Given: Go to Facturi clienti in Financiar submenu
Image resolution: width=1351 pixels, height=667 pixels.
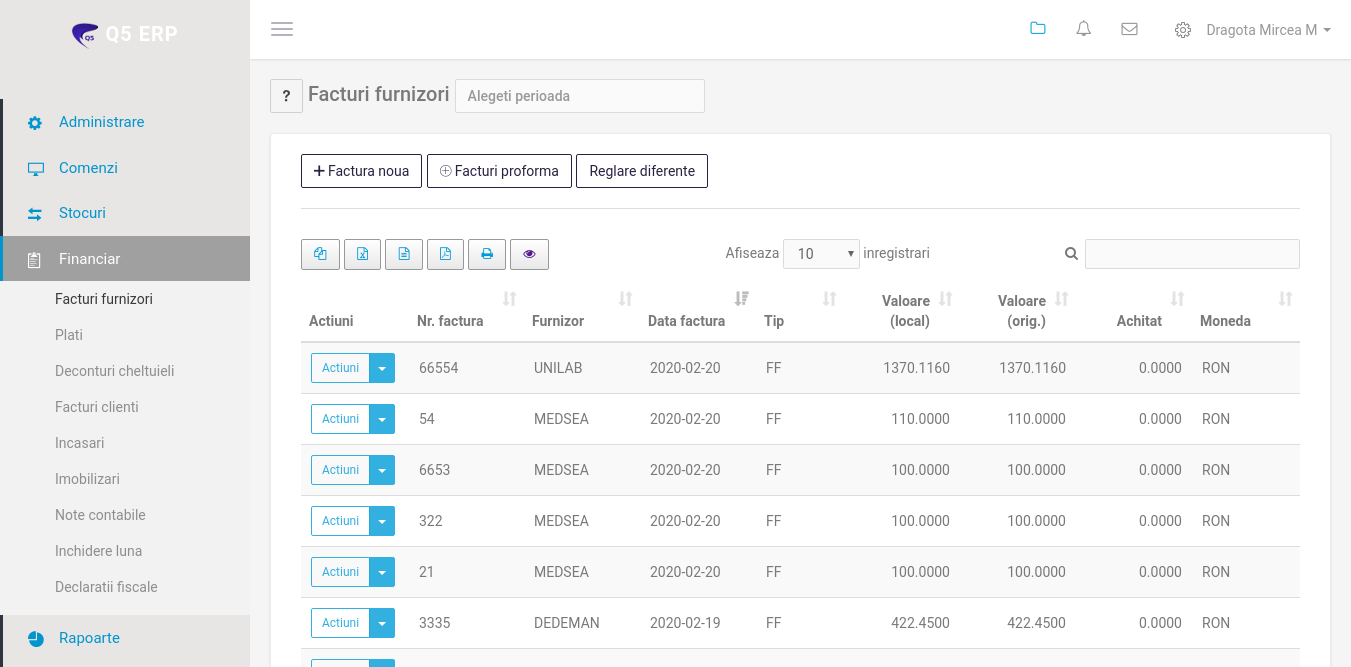Looking at the screenshot, I should [x=97, y=407].
